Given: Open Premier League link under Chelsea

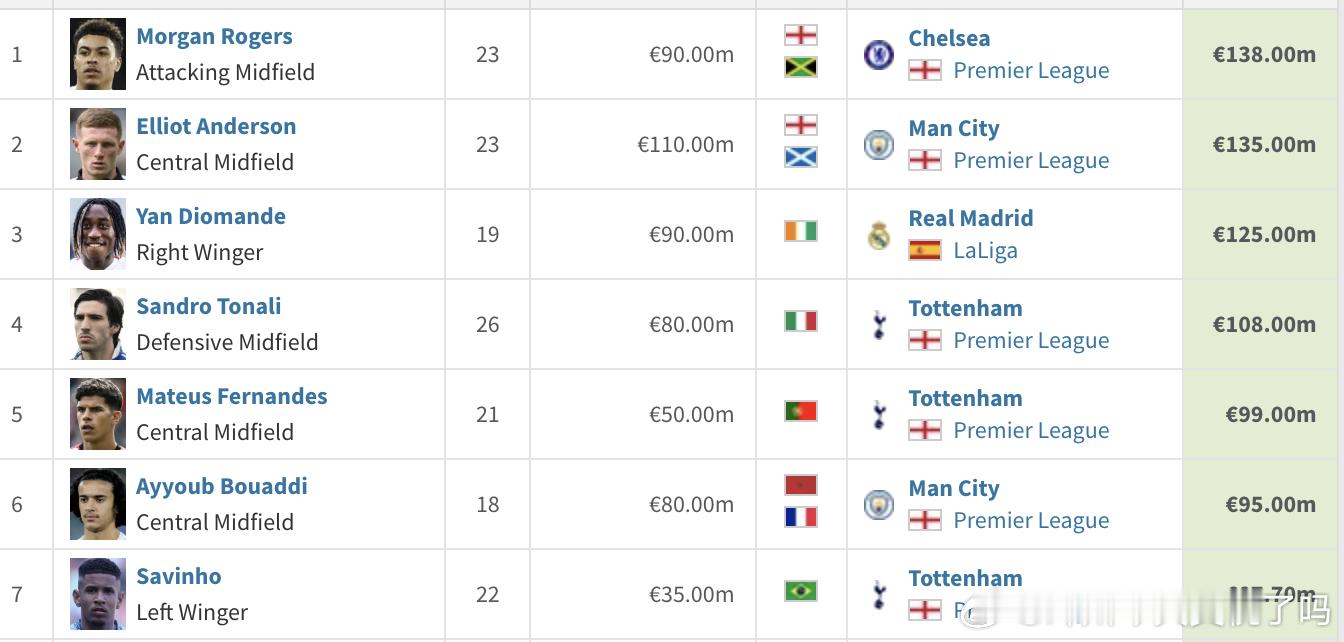Looking at the screenshot, I should [x=1031, y=71].
